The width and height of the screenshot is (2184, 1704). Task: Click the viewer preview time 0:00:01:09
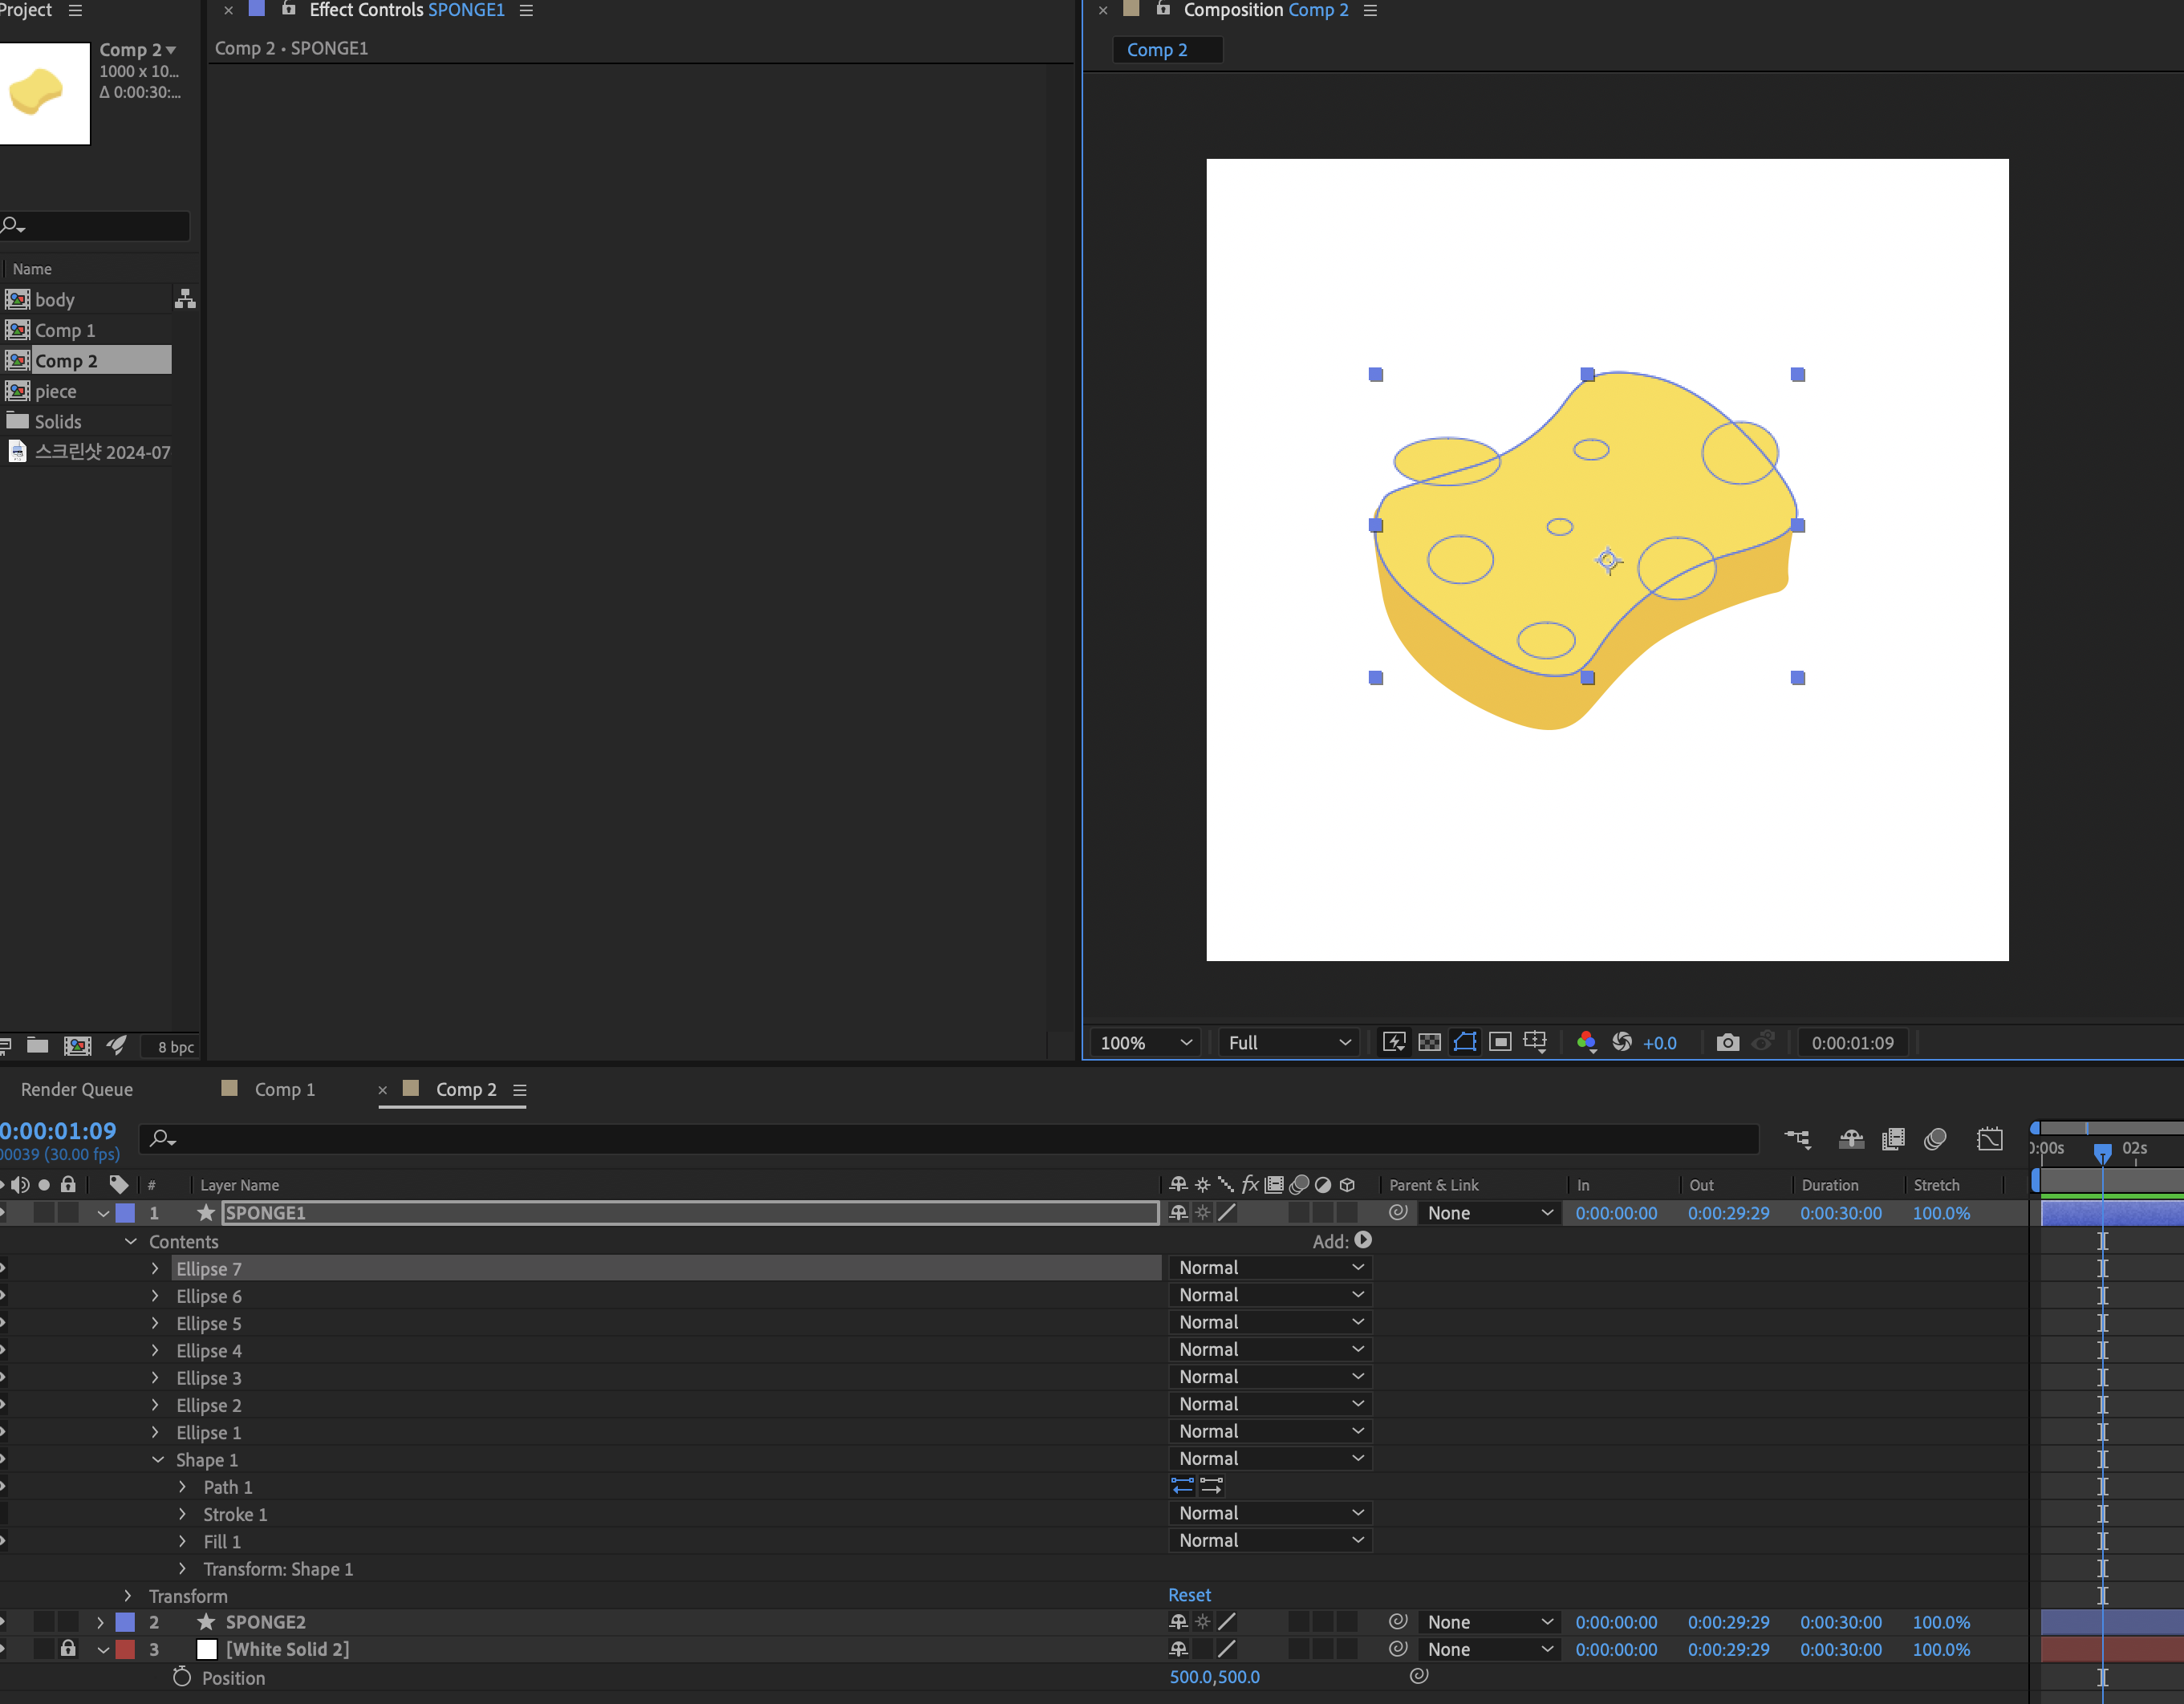point(1852,1042)
